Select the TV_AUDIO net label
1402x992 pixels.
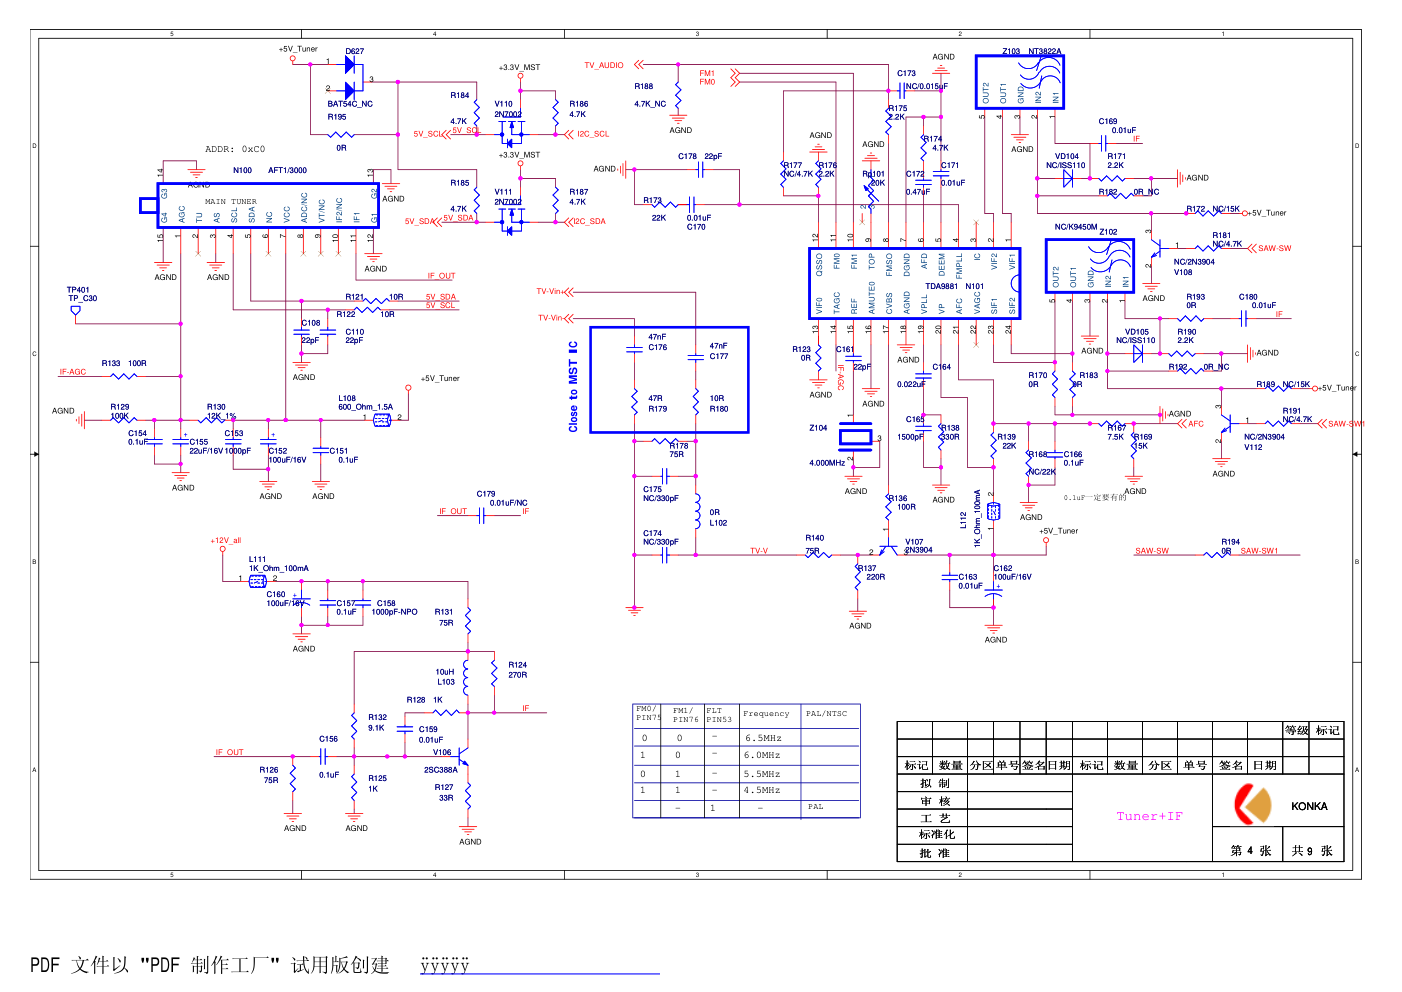pyautogui.click(x=604, y=65)
